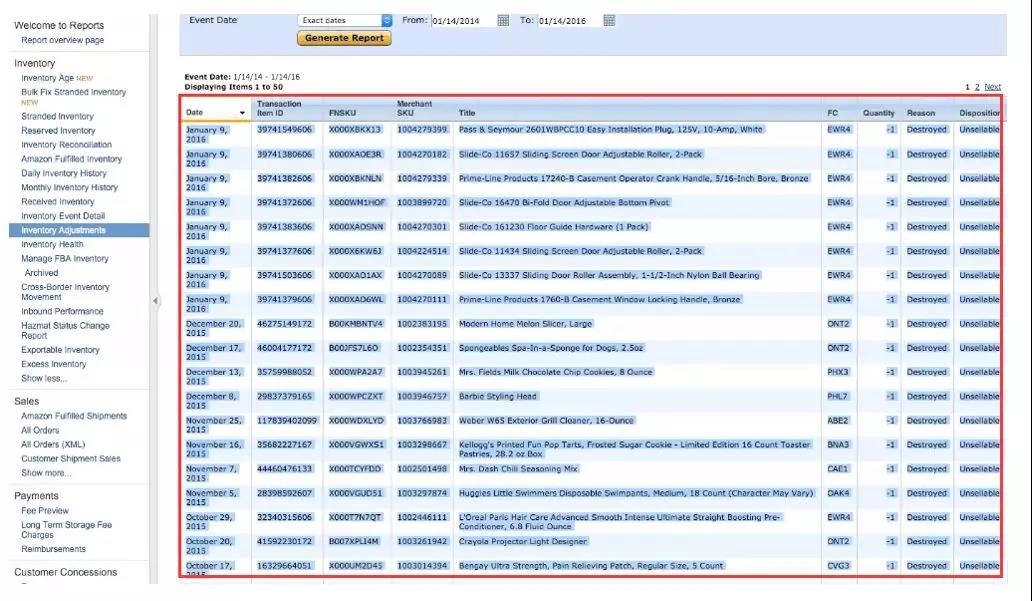Select the Weber W65 Grill Cleaner title
The image size is (1032, 601).
546,421
